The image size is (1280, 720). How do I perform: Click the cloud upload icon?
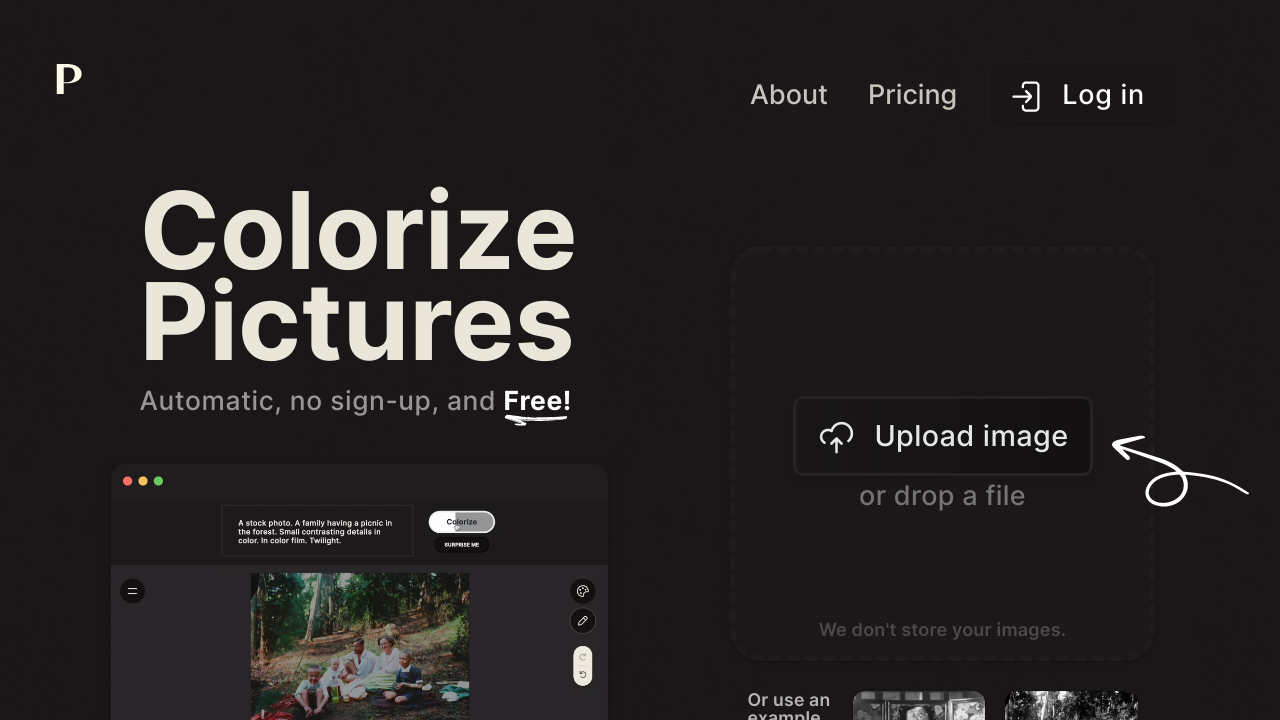click(x=836, y=437)
